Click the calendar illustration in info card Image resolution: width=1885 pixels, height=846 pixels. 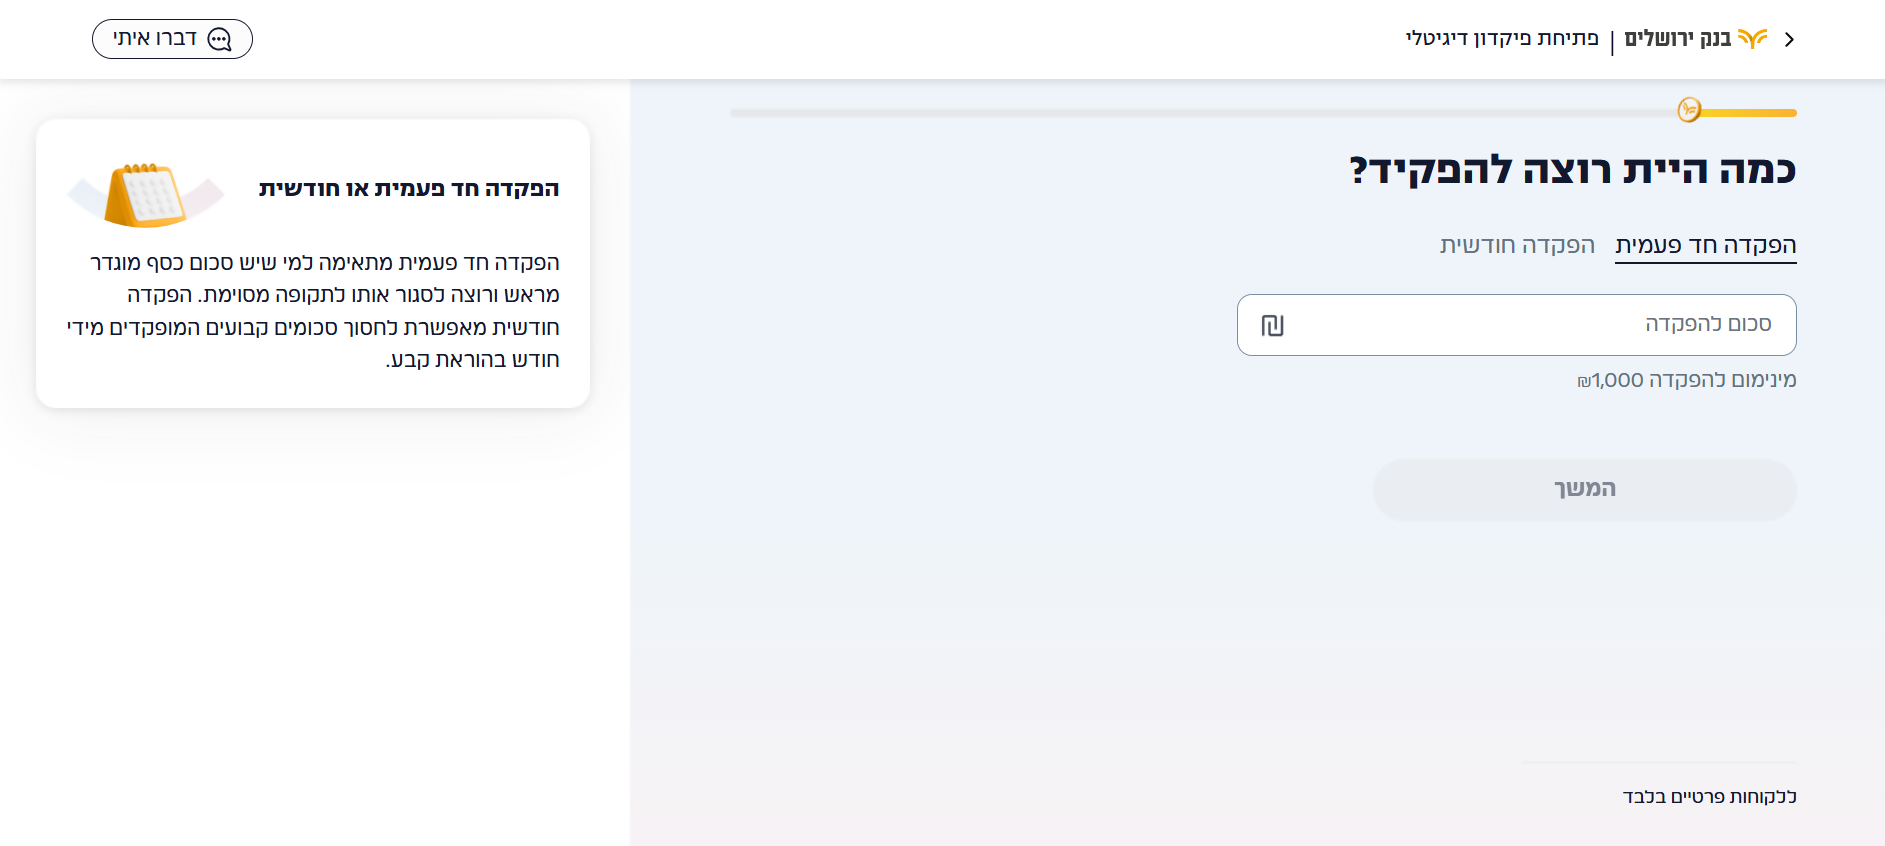tap(146, 194)
